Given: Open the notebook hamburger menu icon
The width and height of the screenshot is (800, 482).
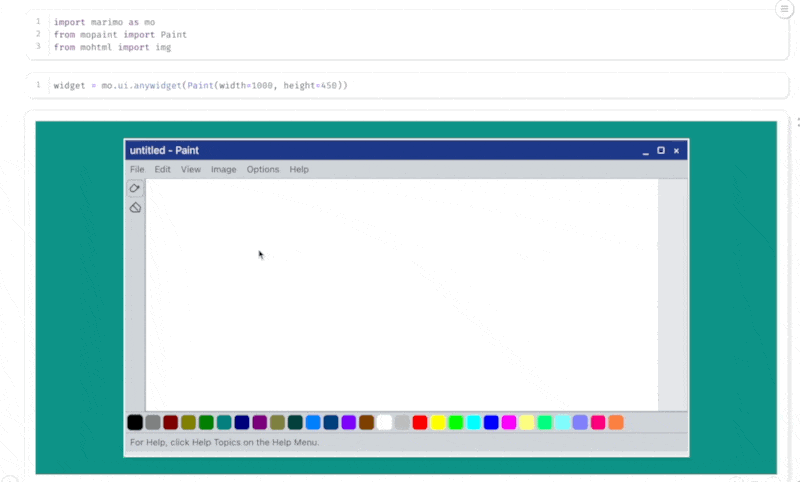Looking at the screenshot, I should (785, 9).
